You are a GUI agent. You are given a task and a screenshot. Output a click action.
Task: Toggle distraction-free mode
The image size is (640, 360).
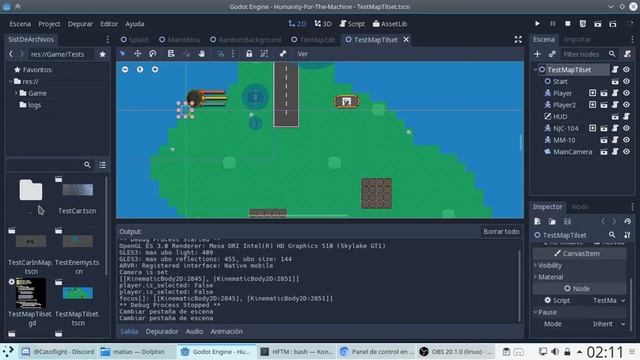point(518,39)
